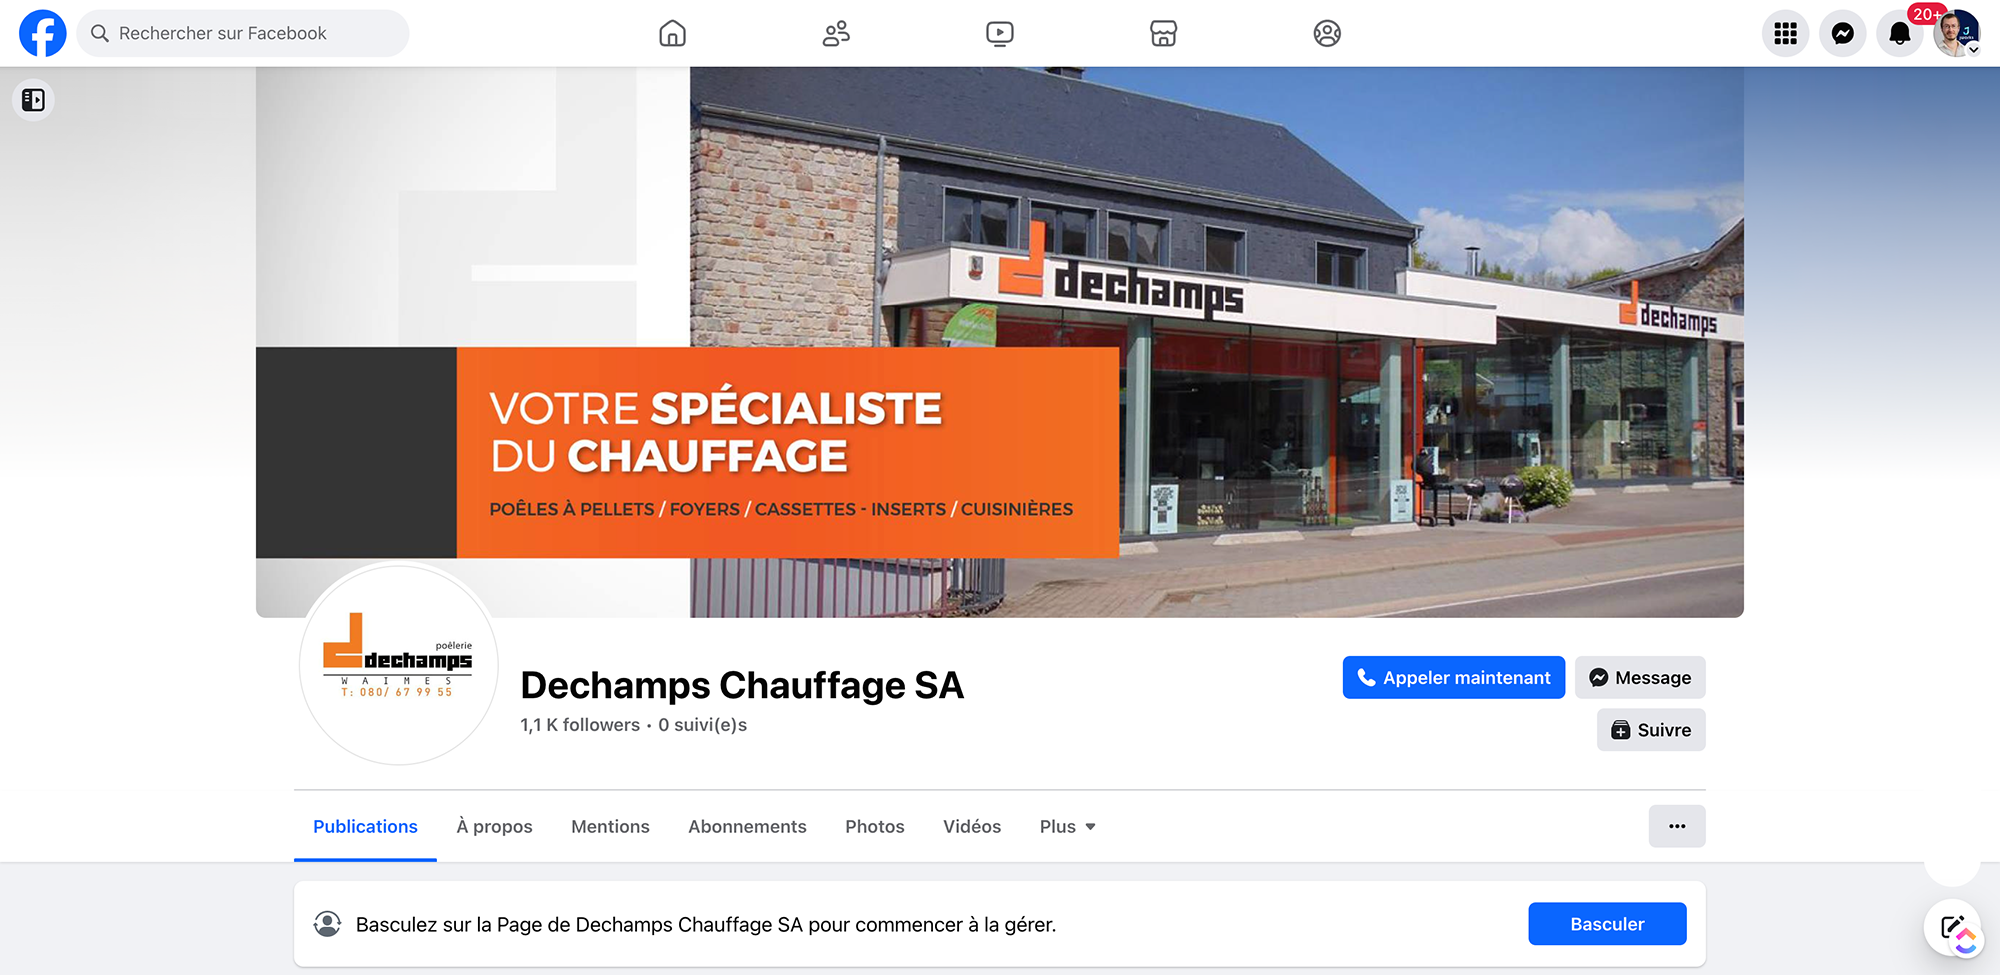The image size is (2000, 975).
Task: Click the Appeler maintenant button
Action: [1454, 678]
